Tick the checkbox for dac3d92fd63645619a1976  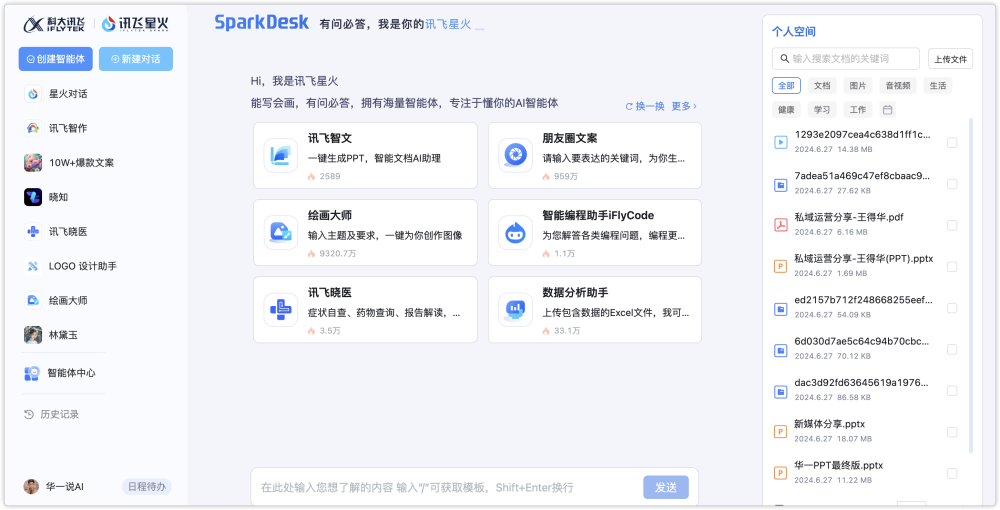[x=952, y=391]
